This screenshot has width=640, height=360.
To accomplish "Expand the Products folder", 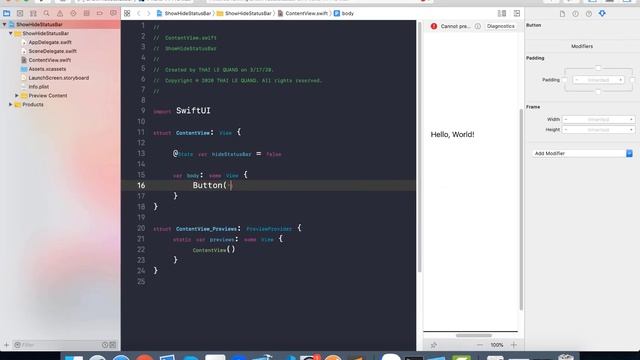I will point(11,104).
